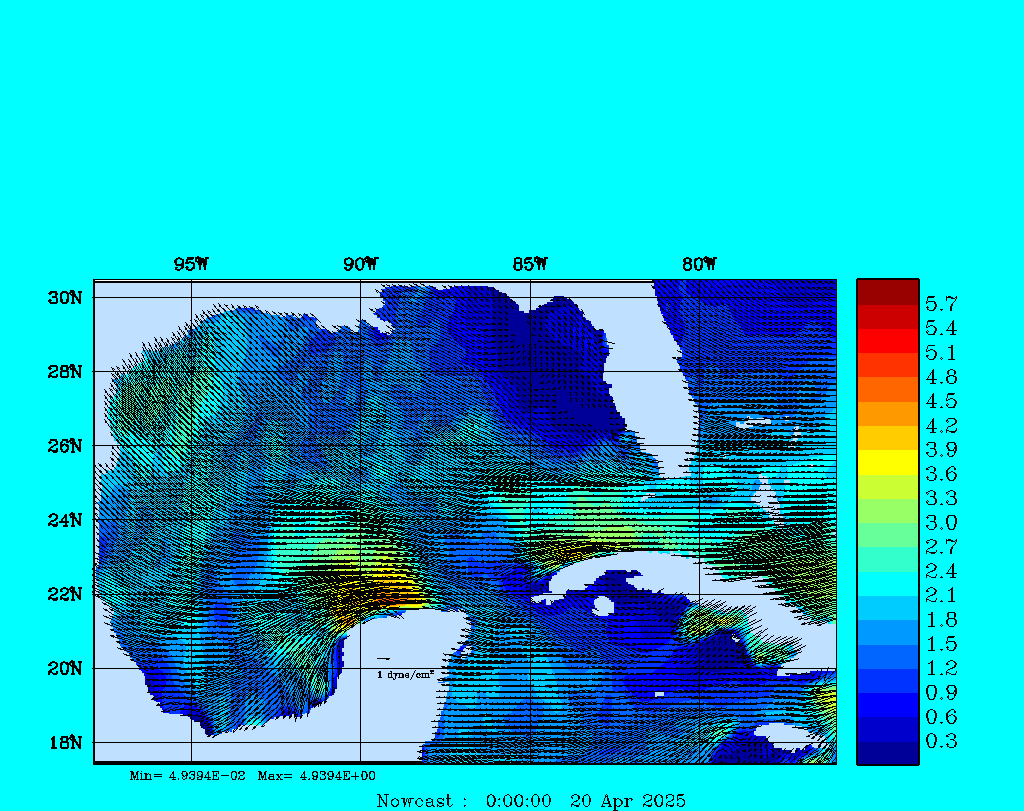Click the 5.7 value label on legend
This screenshot has height=811, width=1024.
pos(941,303)
